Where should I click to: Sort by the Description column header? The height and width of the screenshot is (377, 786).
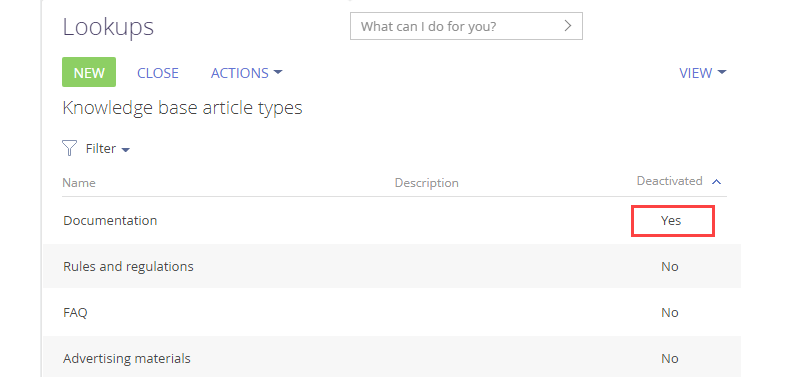pyautogui.click(x=427, y=183)
